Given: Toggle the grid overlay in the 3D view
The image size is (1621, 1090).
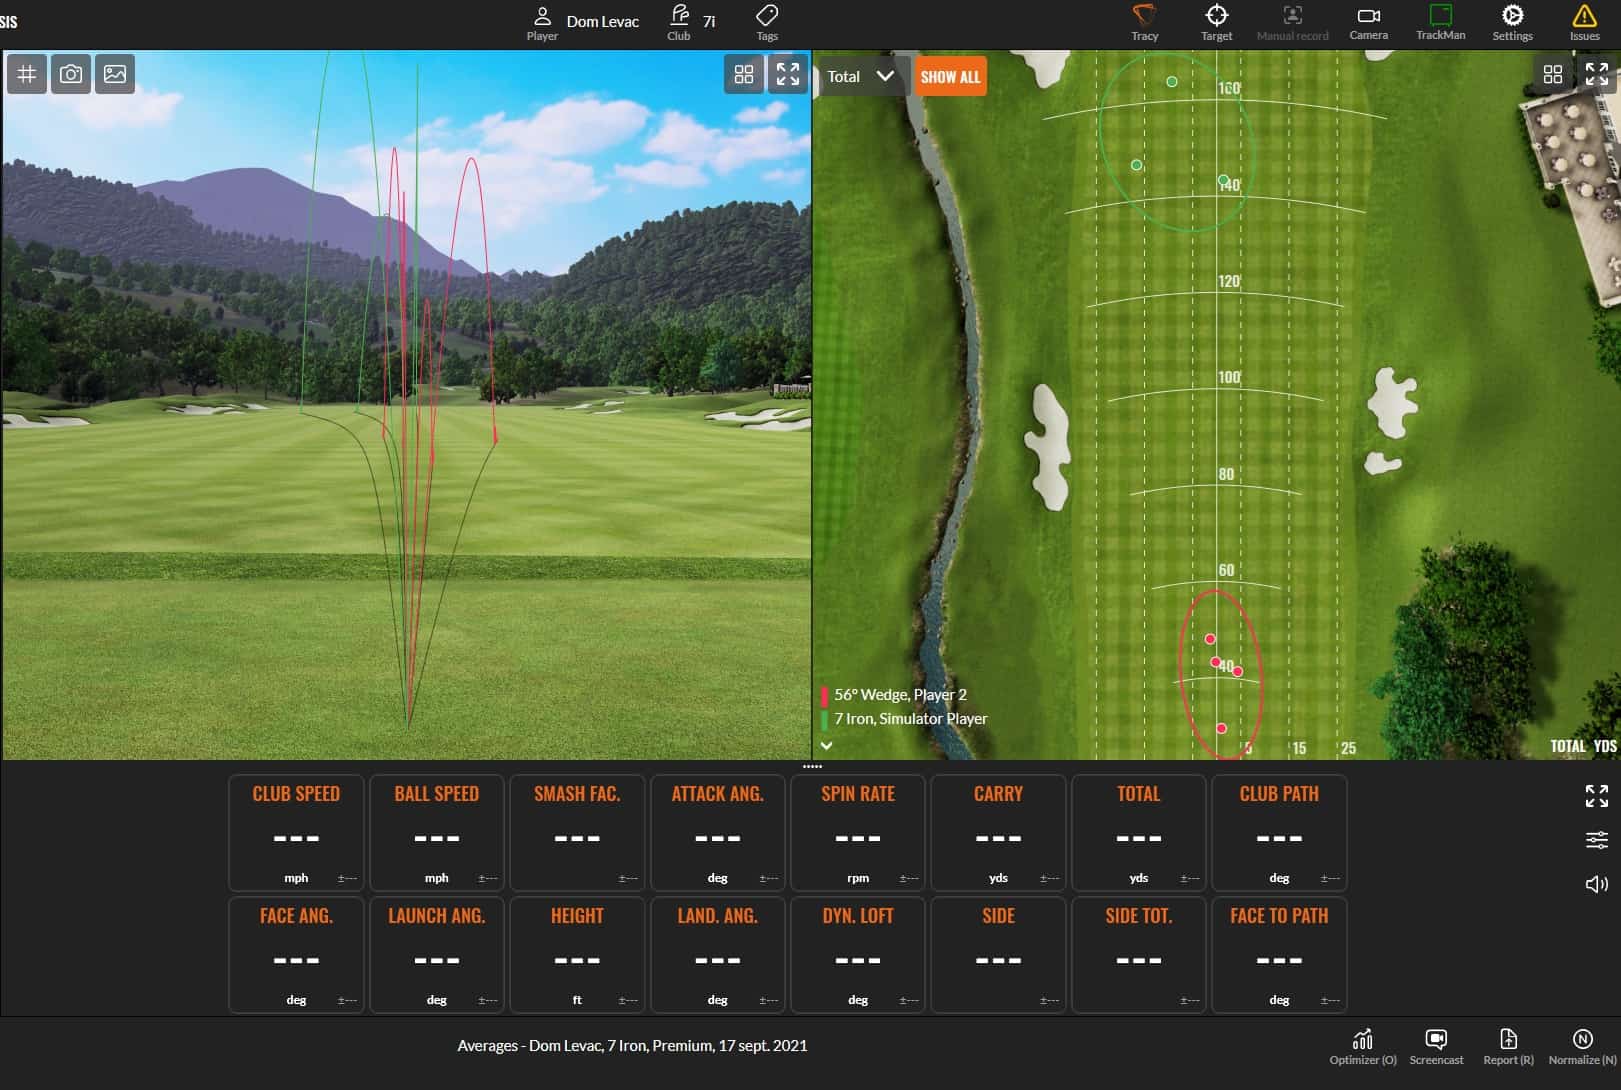Looking at the screenshot, I should coord(27,73).
